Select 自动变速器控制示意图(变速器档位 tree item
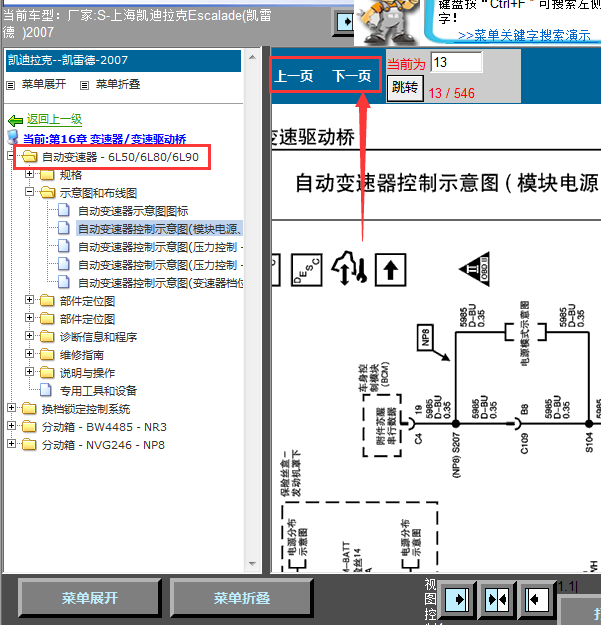 (161, 283)
